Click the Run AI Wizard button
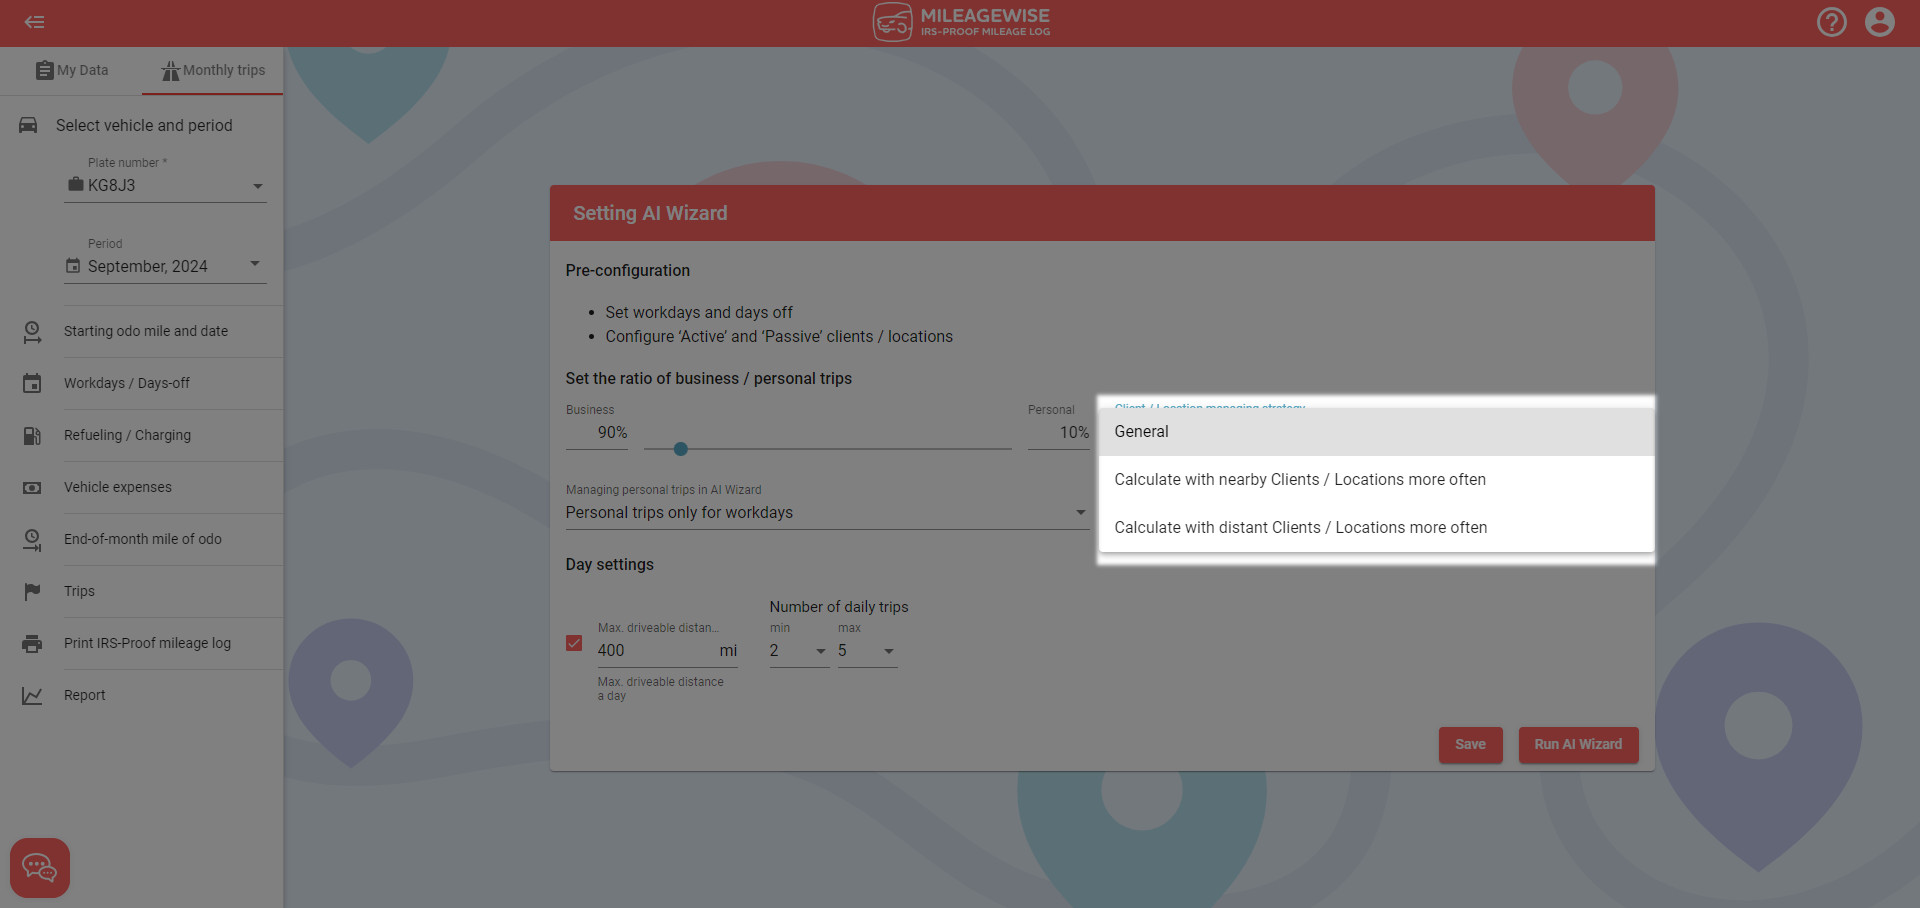This screenshot has height=908, width=1920. click(x=1578, y=744)
